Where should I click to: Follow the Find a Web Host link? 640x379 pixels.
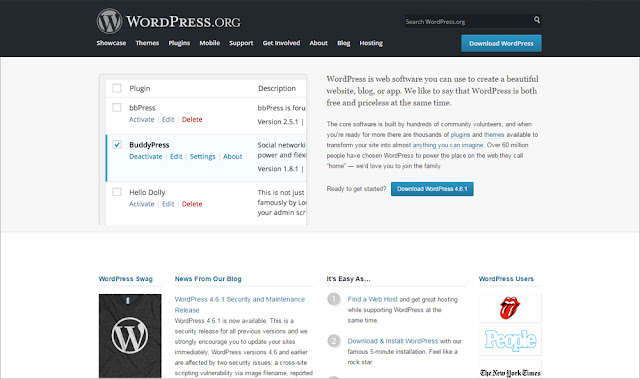[373, 299]
